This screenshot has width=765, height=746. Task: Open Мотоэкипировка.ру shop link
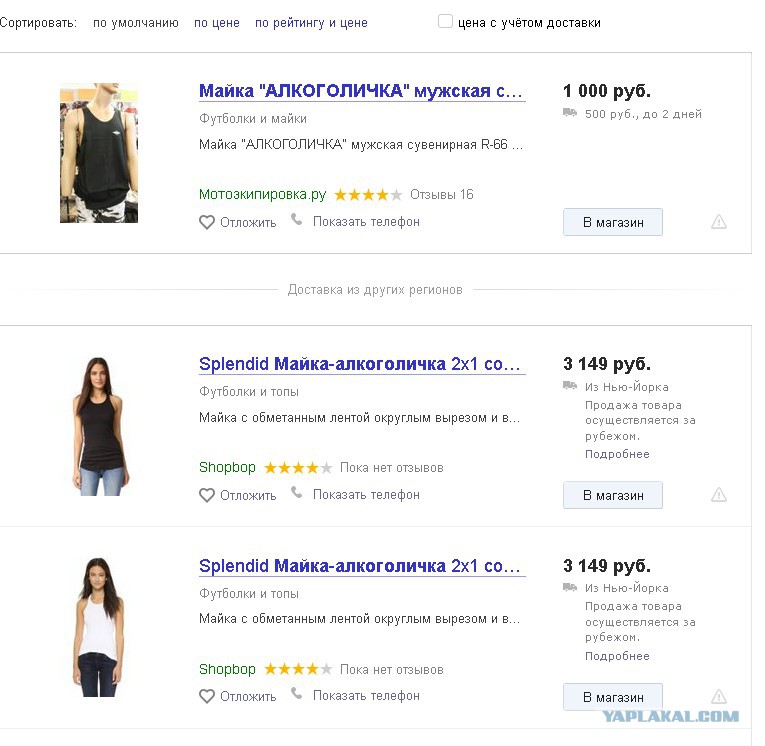[262, 195]
